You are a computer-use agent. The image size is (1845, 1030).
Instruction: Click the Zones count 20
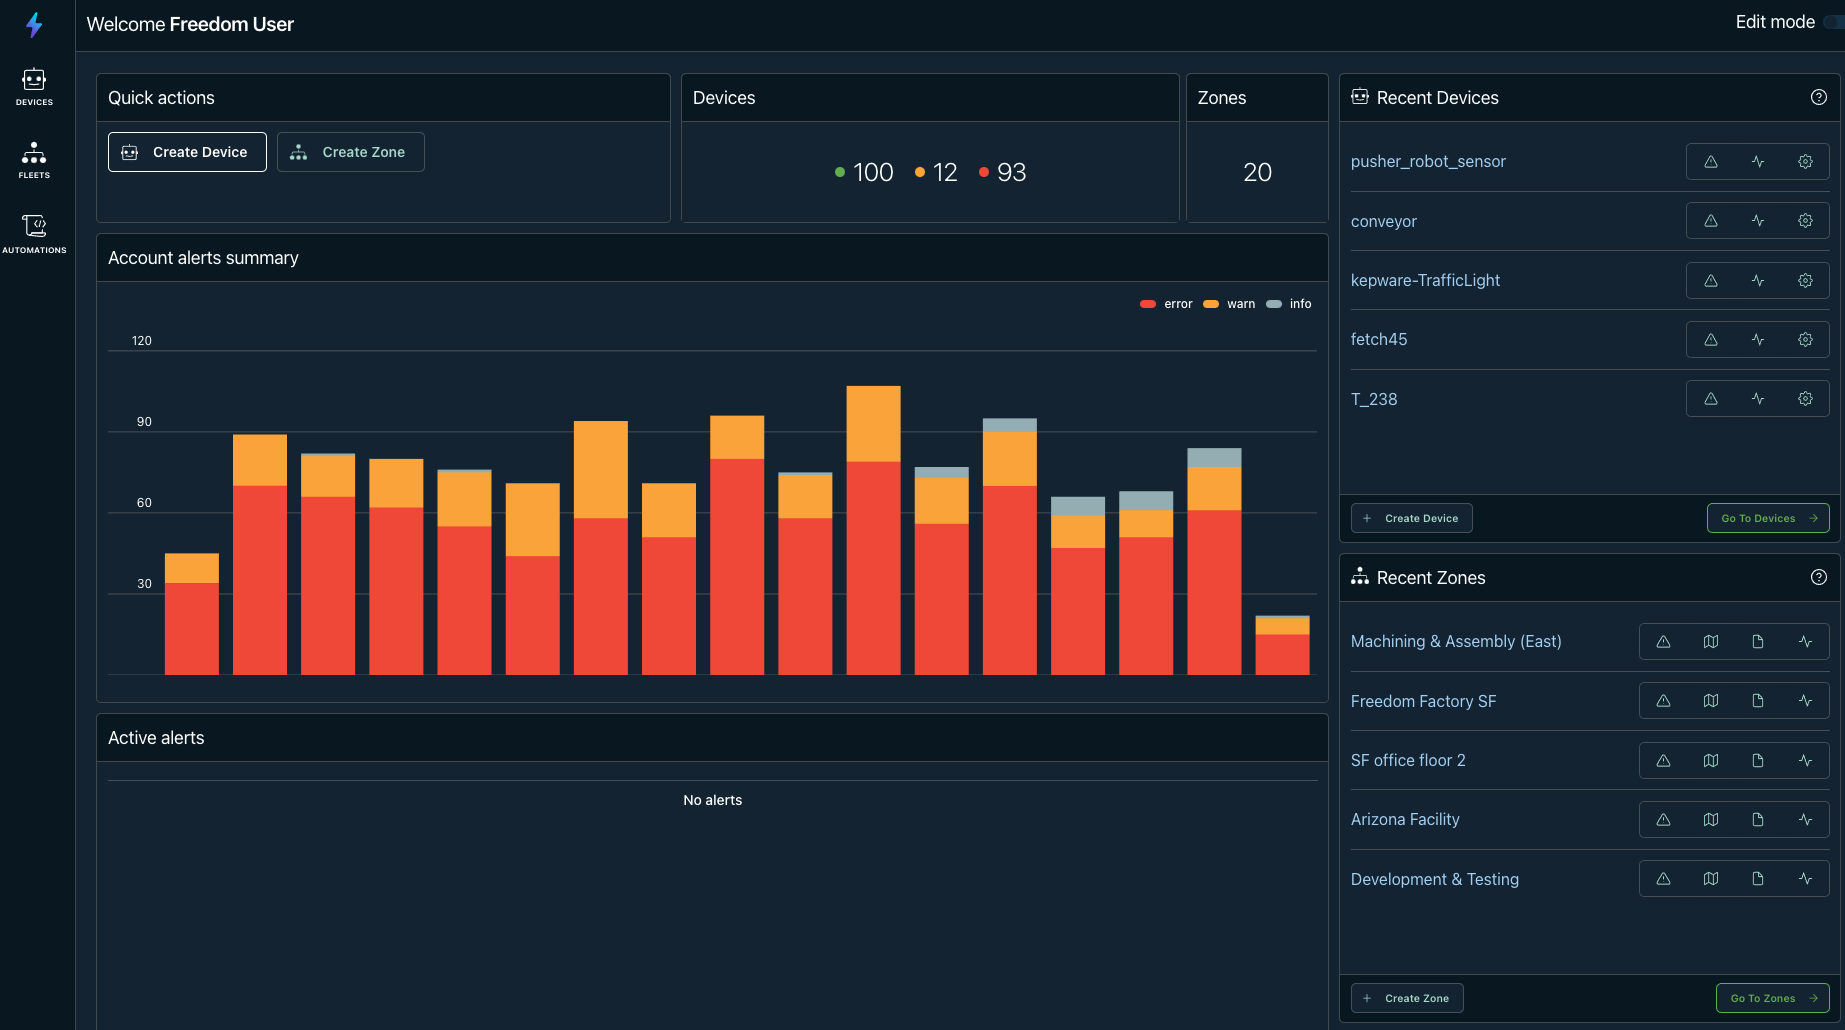[1257, 172]
